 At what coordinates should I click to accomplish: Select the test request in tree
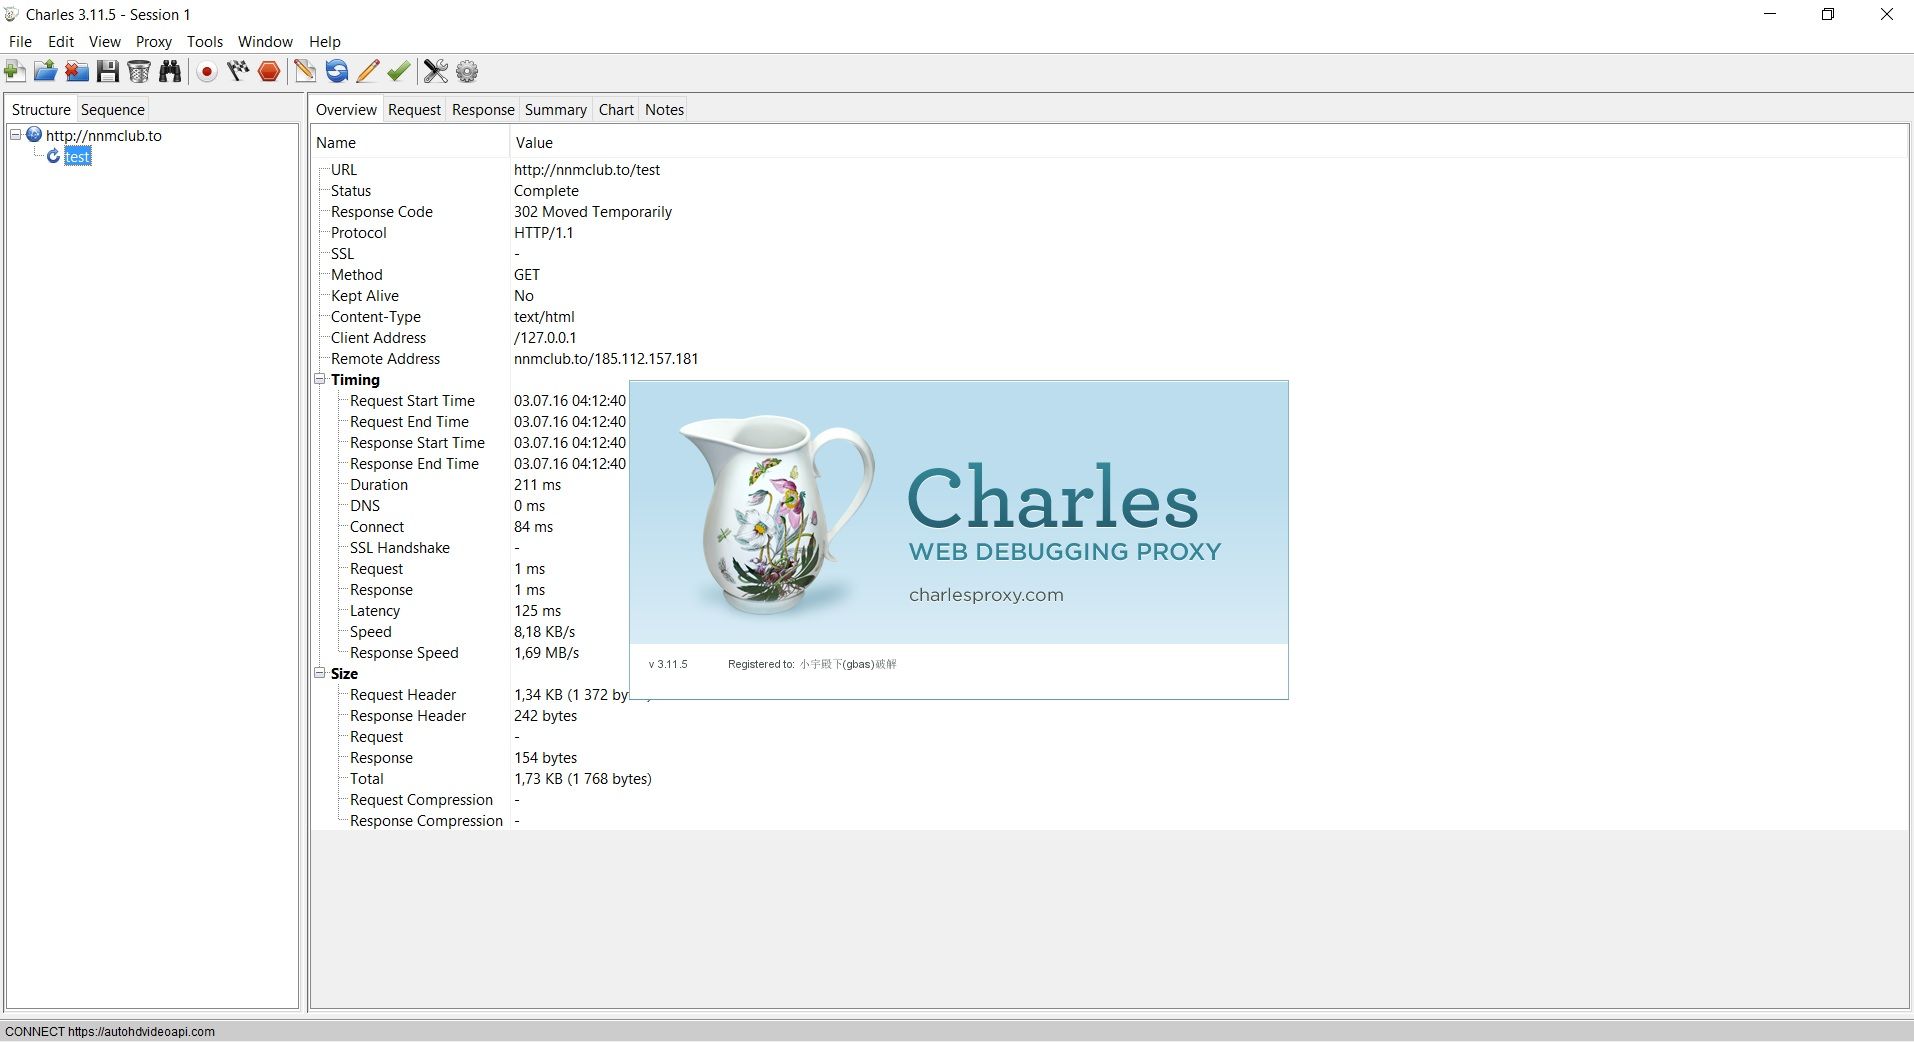coord(78,156)
